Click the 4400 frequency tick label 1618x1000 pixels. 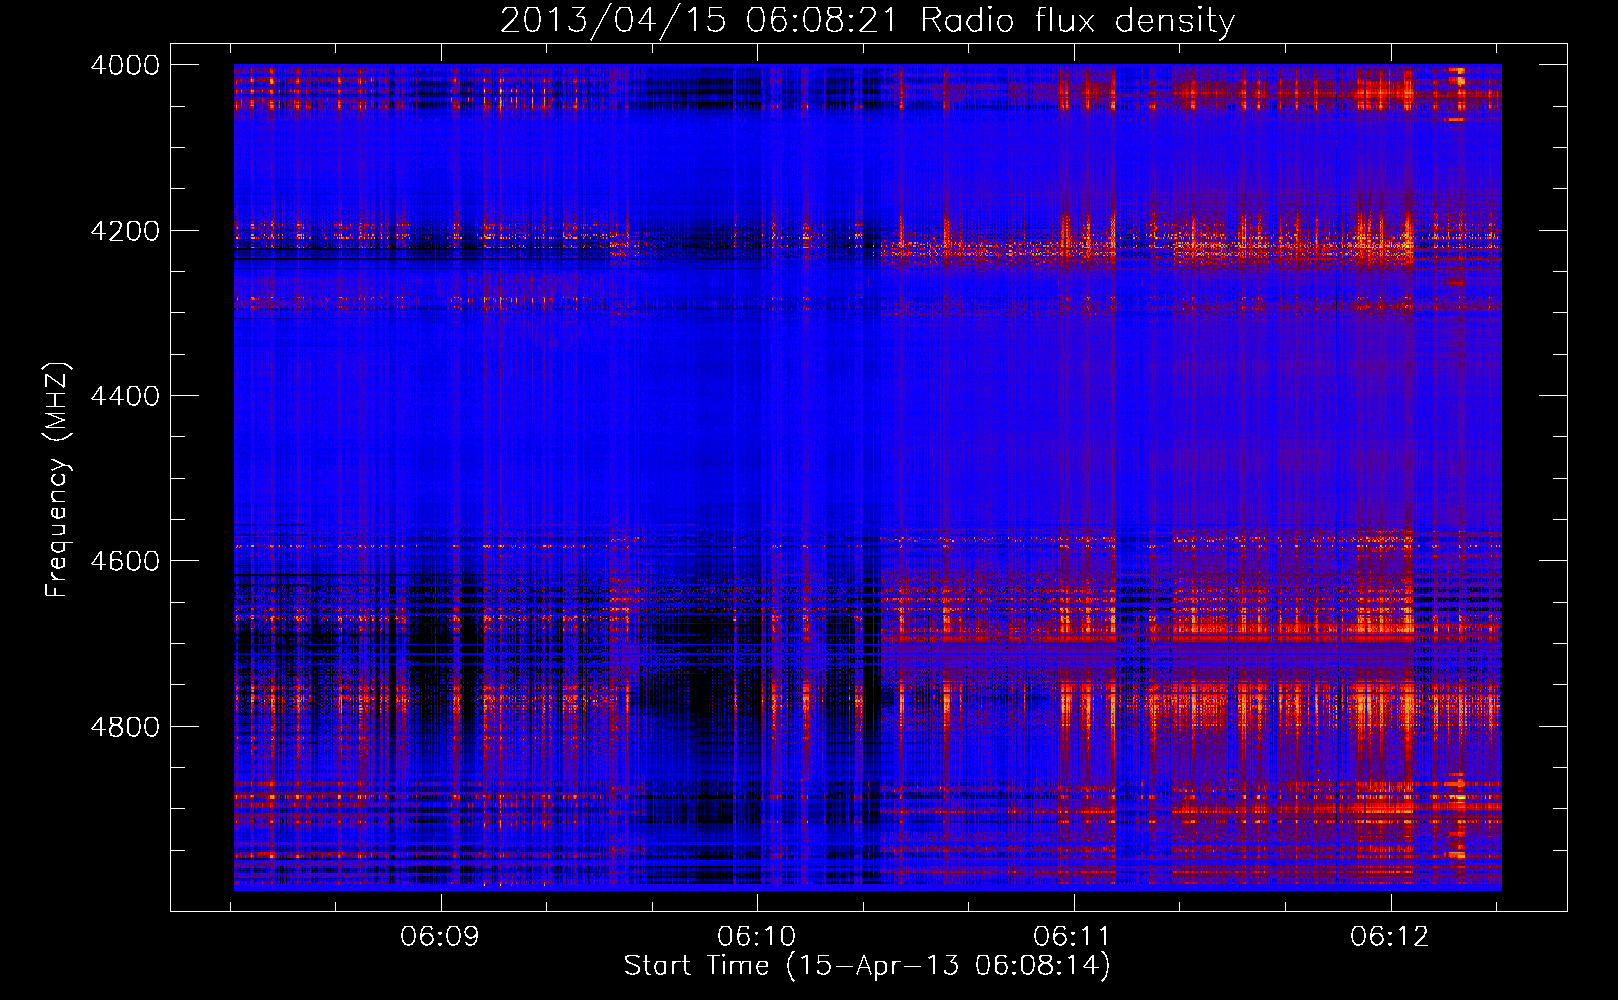(125, 396)
